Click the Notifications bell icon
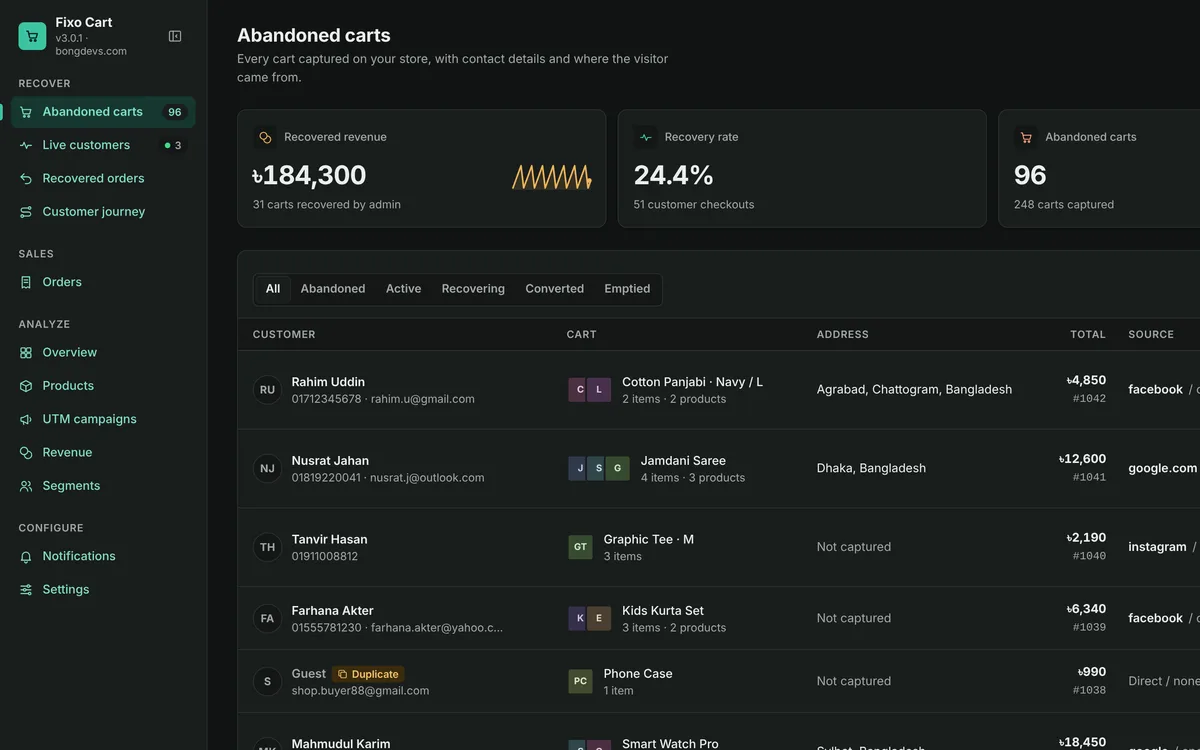 [26, 556]
